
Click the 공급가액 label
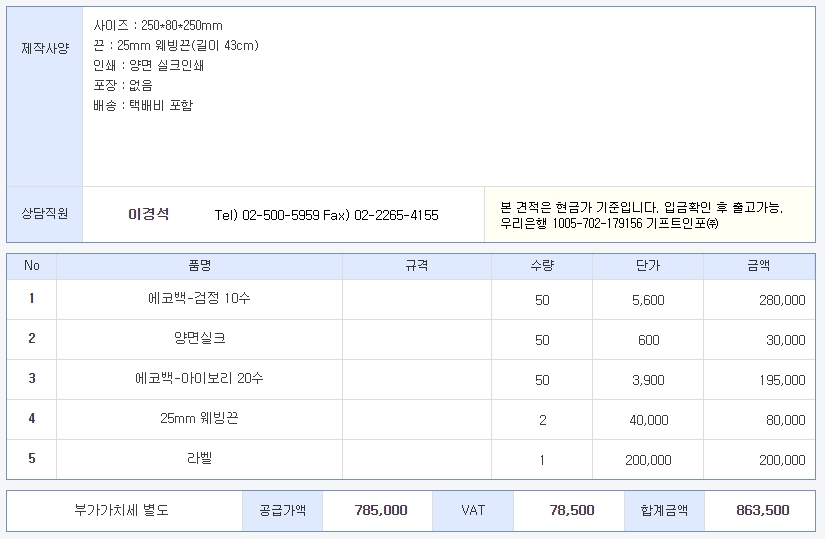(x=283, y=510)
